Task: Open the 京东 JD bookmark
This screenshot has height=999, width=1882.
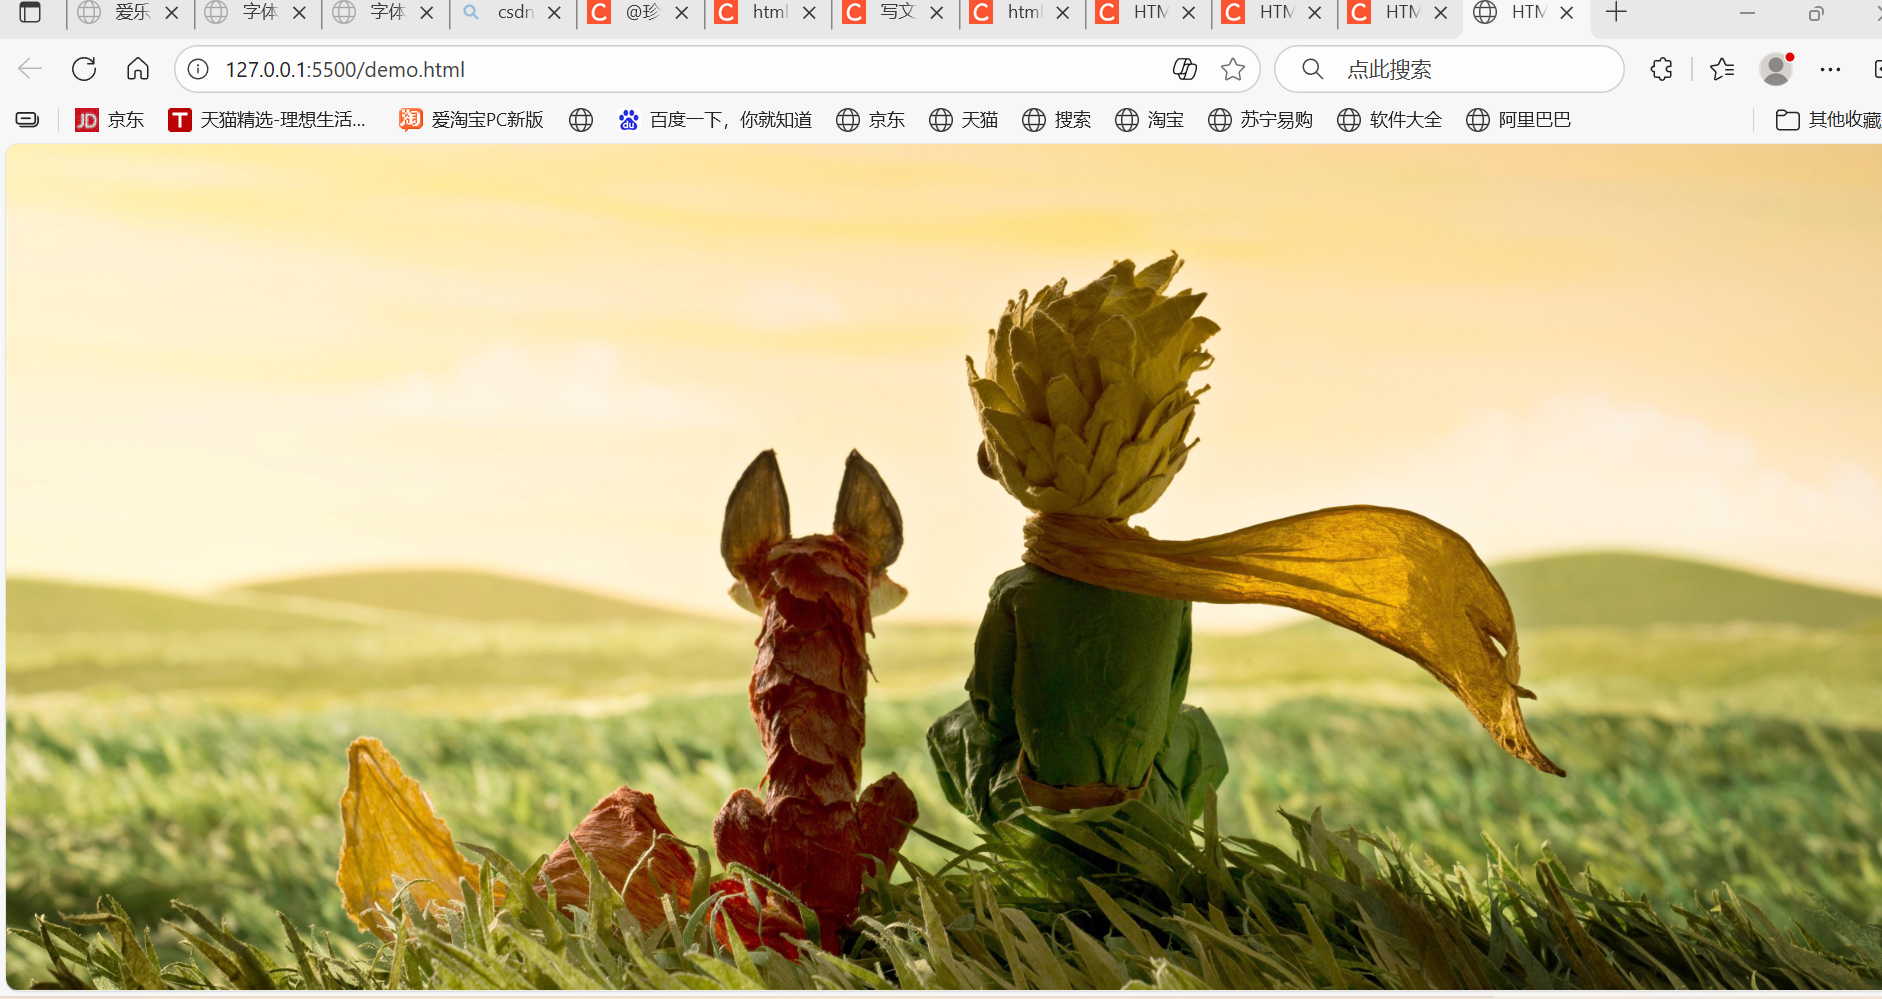Action: [x=110, y=120]
